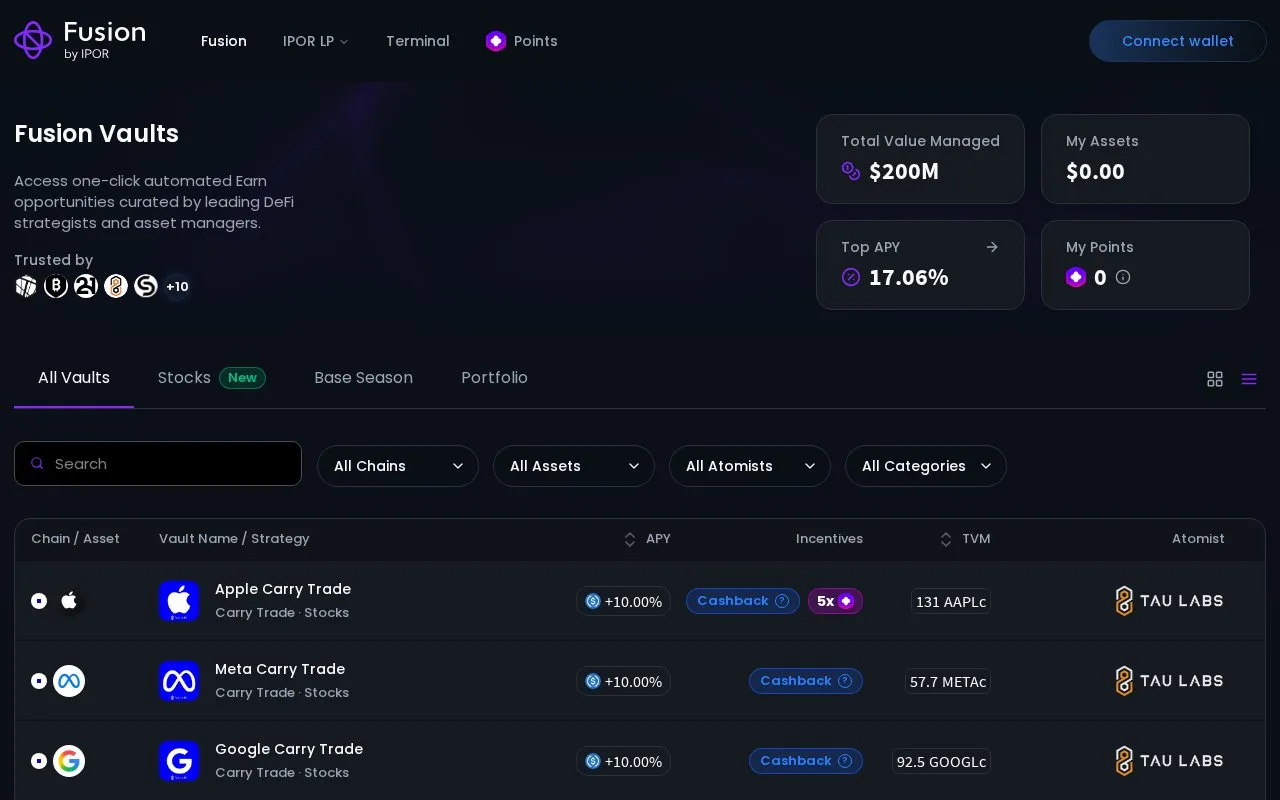This screenshot has height=800, width=1280.
Task: Click the magnifier icon in the search box
Action: 38,464
